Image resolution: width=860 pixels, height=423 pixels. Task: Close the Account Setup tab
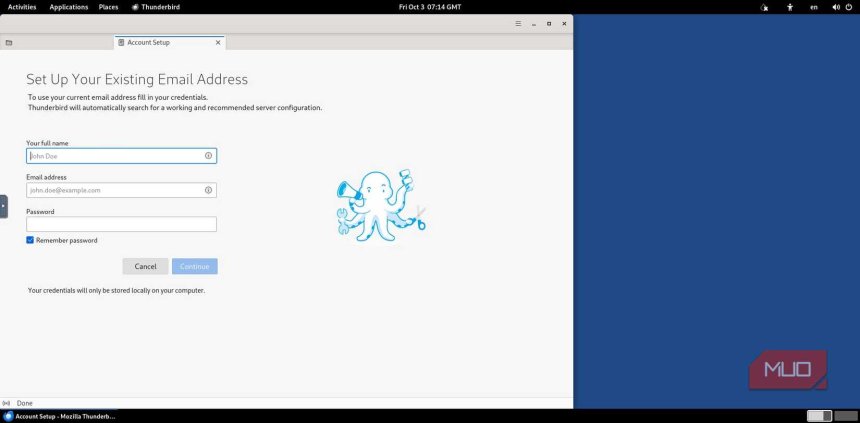(218, 43)
